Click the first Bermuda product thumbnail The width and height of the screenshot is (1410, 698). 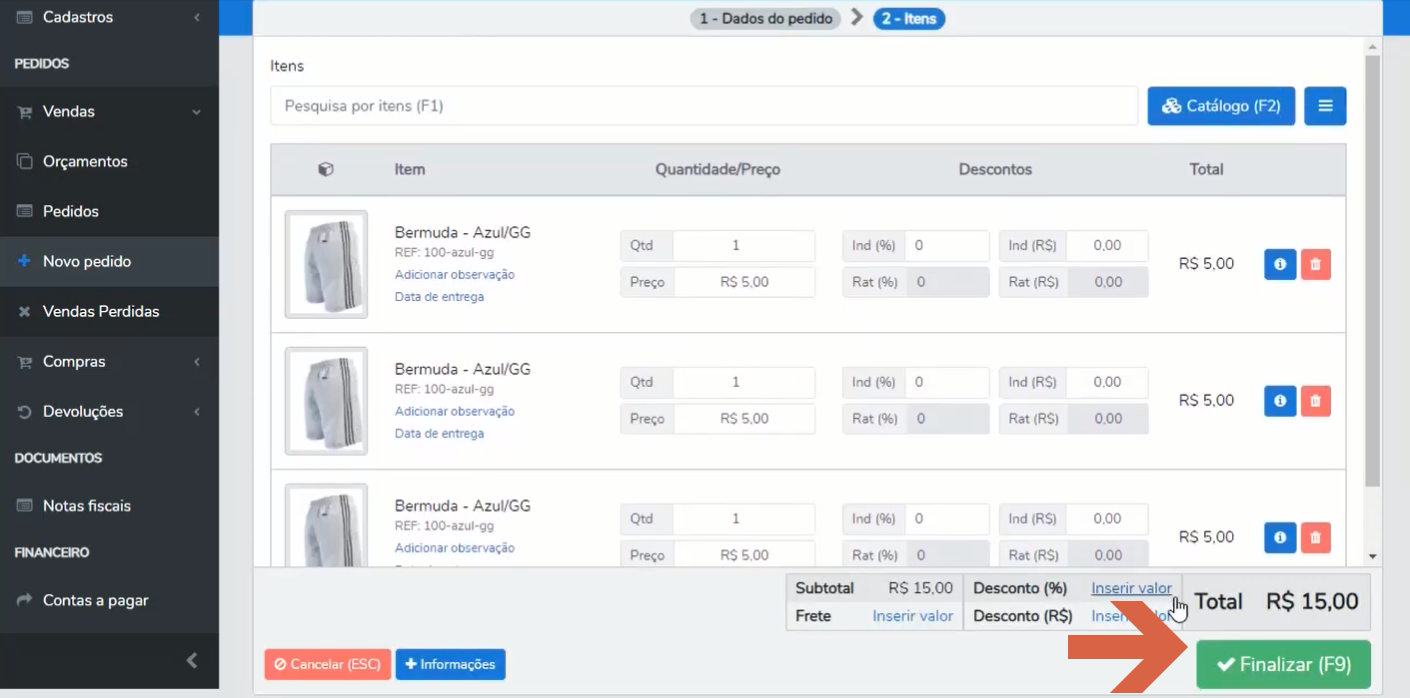326,264
